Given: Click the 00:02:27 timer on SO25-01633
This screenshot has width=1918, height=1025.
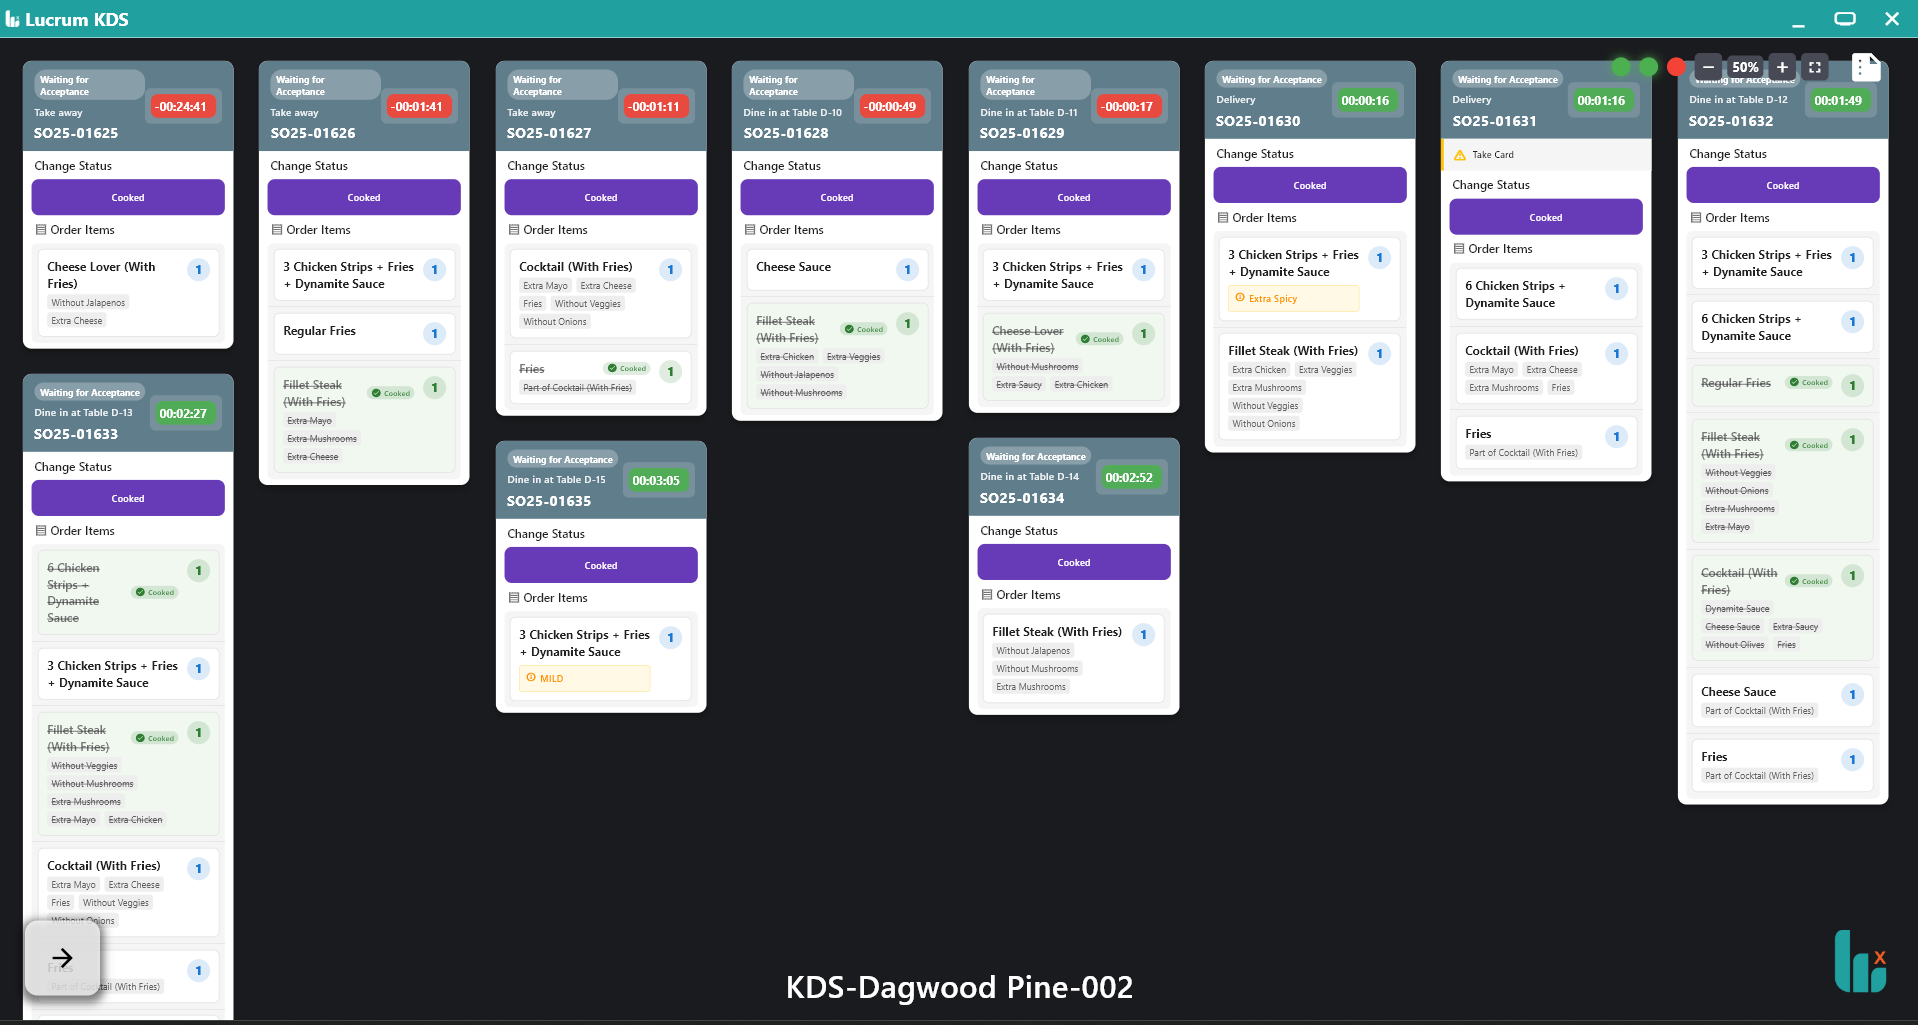Looking at the screenshot, I should click(x=186, y=412).
